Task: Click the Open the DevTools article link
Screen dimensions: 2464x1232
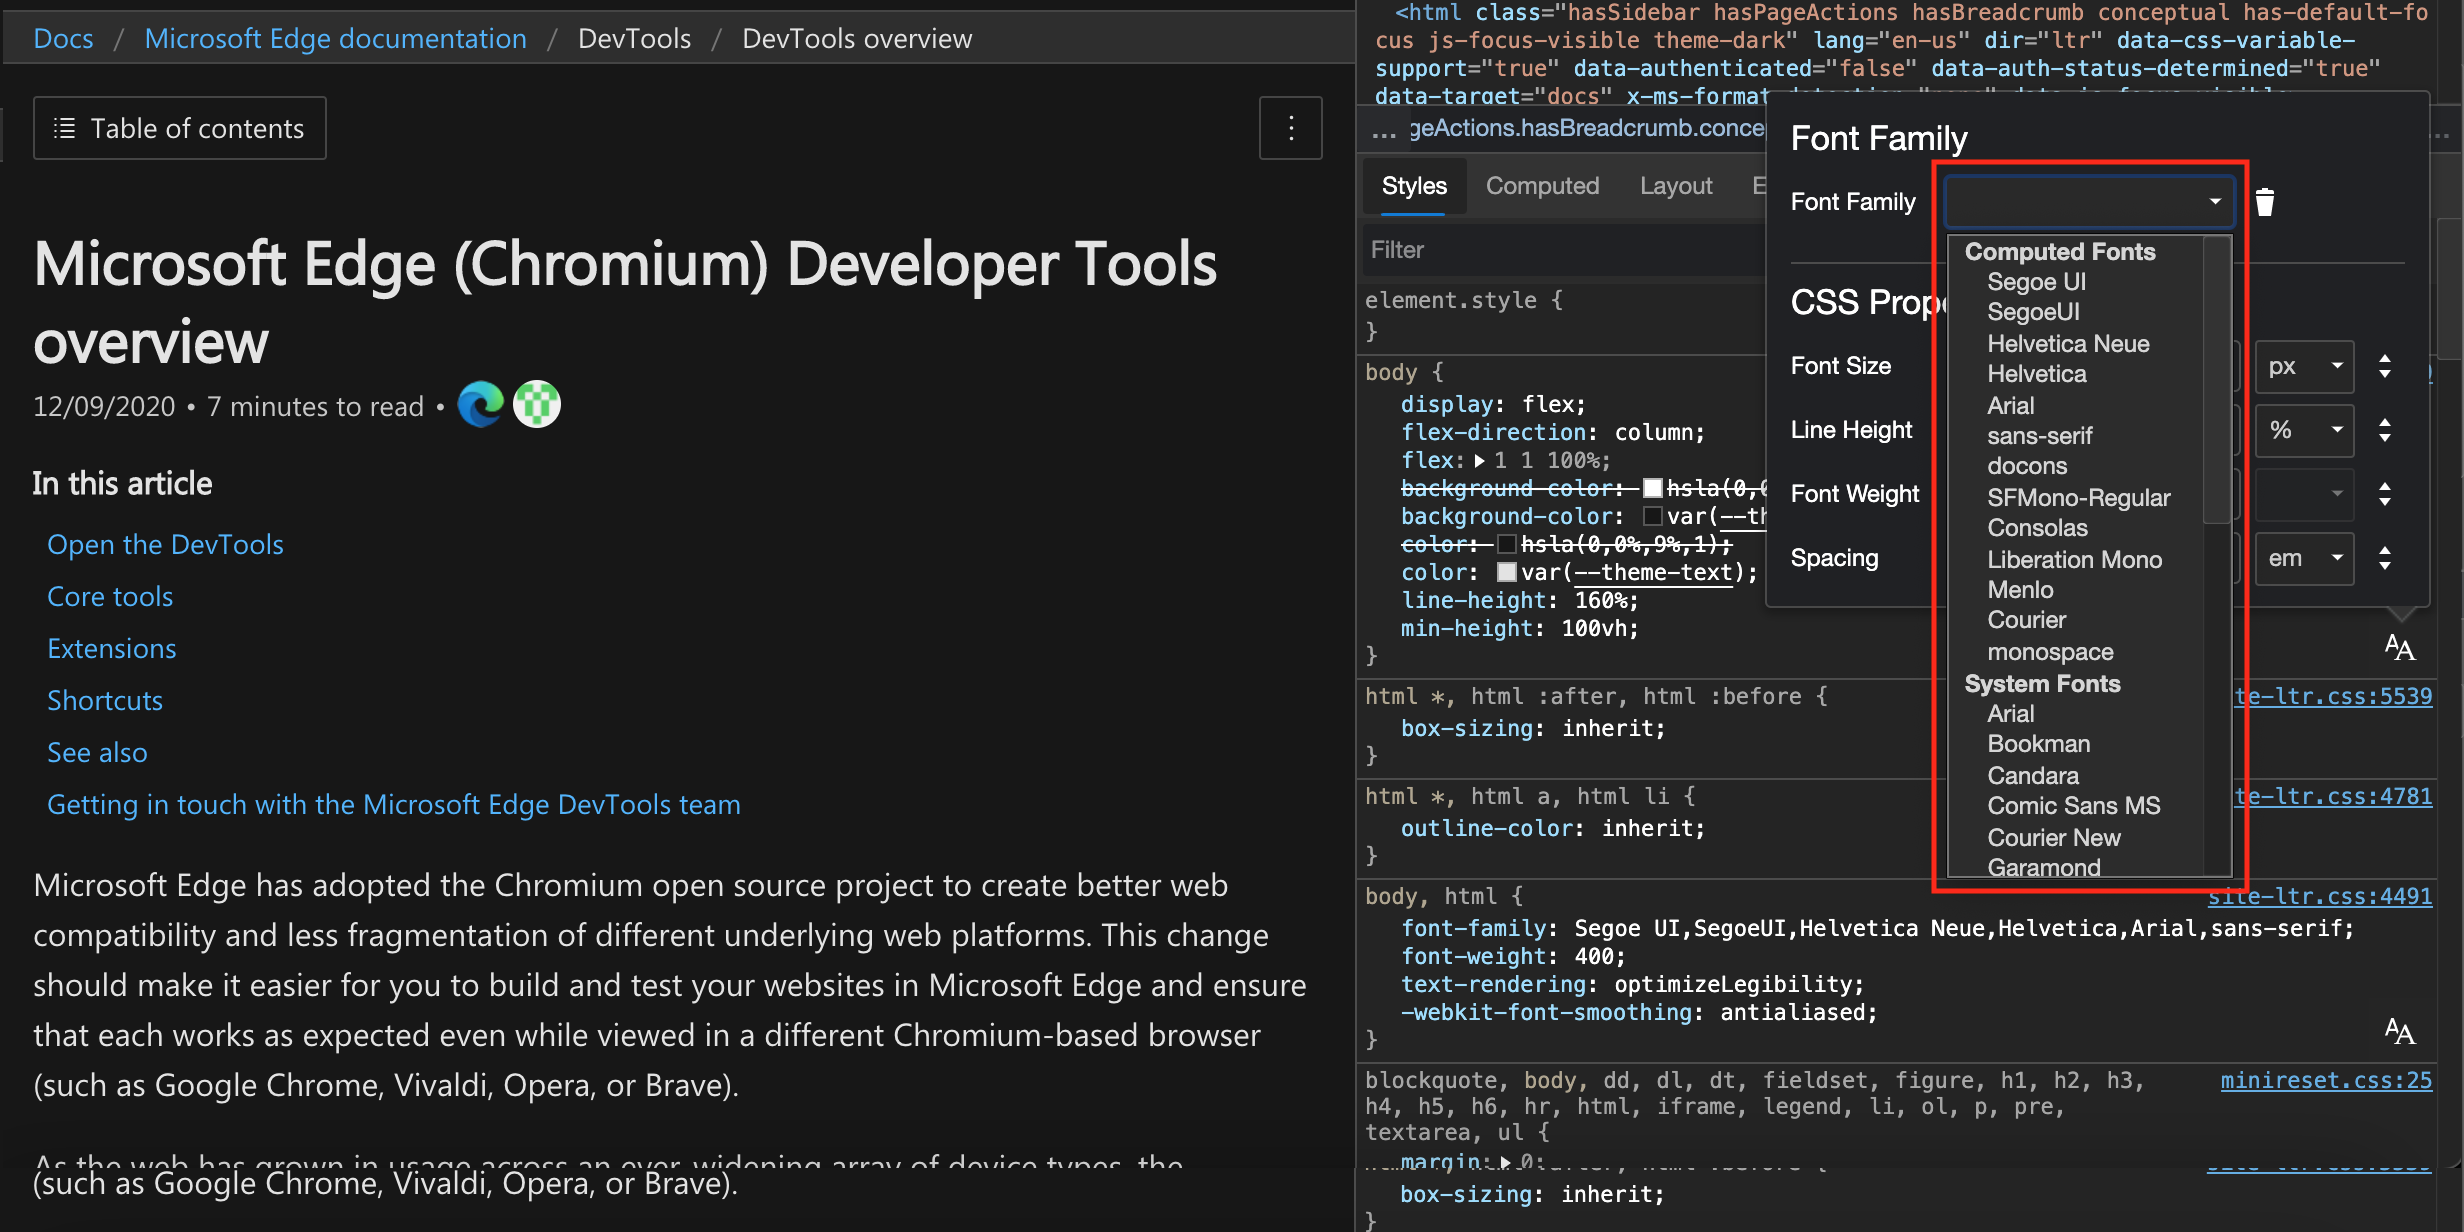Action: point(167,544)
